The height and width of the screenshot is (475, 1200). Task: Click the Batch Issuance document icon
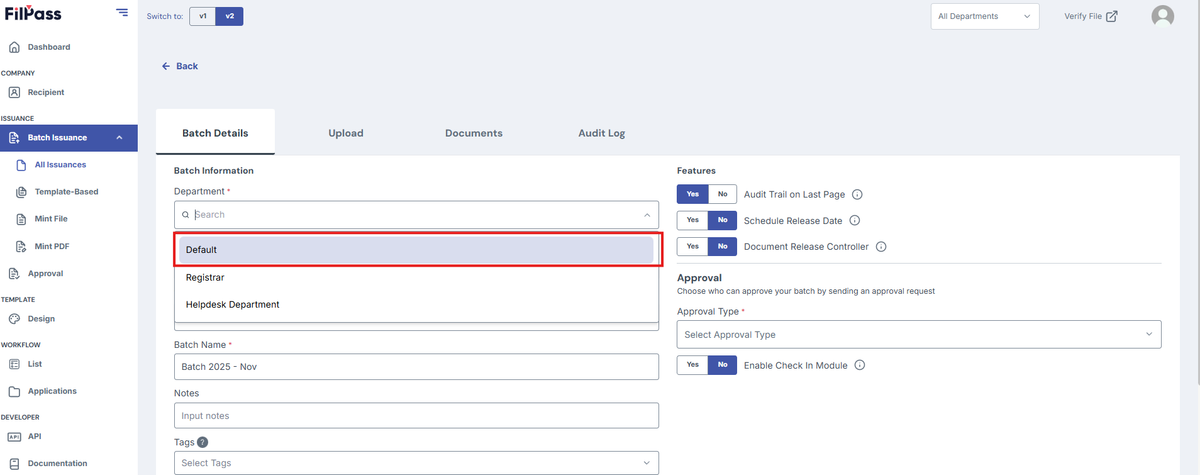point(14,138)
